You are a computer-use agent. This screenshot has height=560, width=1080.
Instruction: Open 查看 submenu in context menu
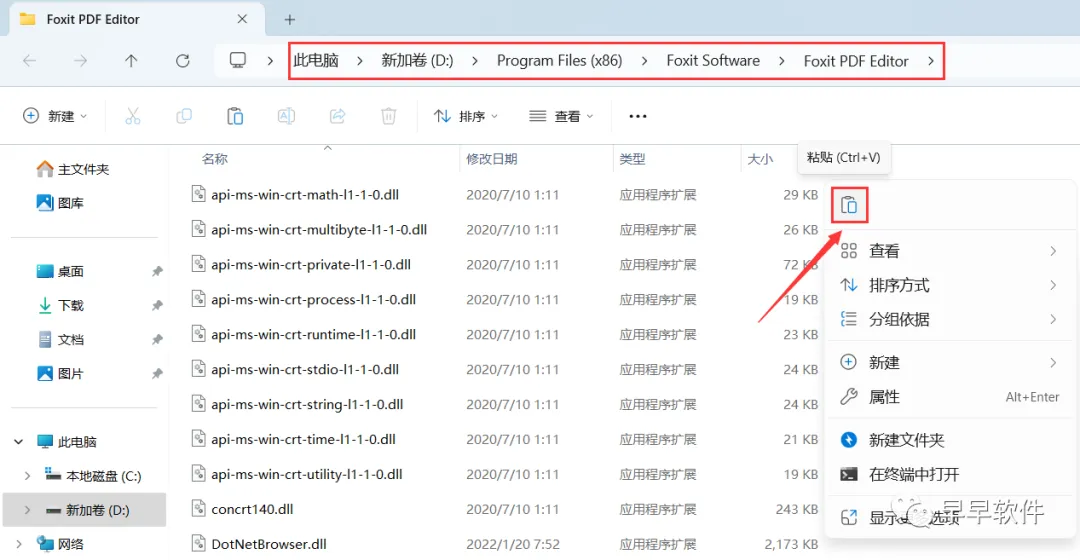(x=950, y=251)
